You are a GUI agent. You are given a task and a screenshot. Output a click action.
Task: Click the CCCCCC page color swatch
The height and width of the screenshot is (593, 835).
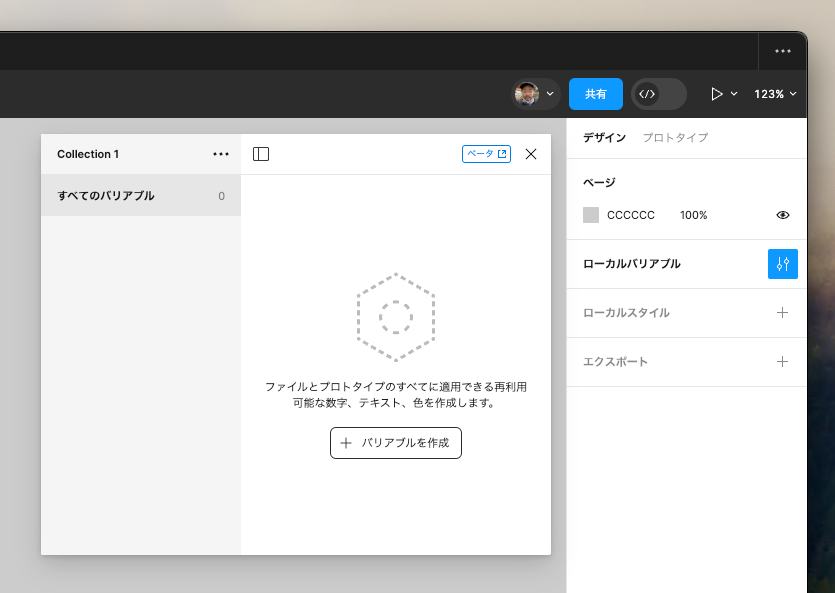point(592,215)
